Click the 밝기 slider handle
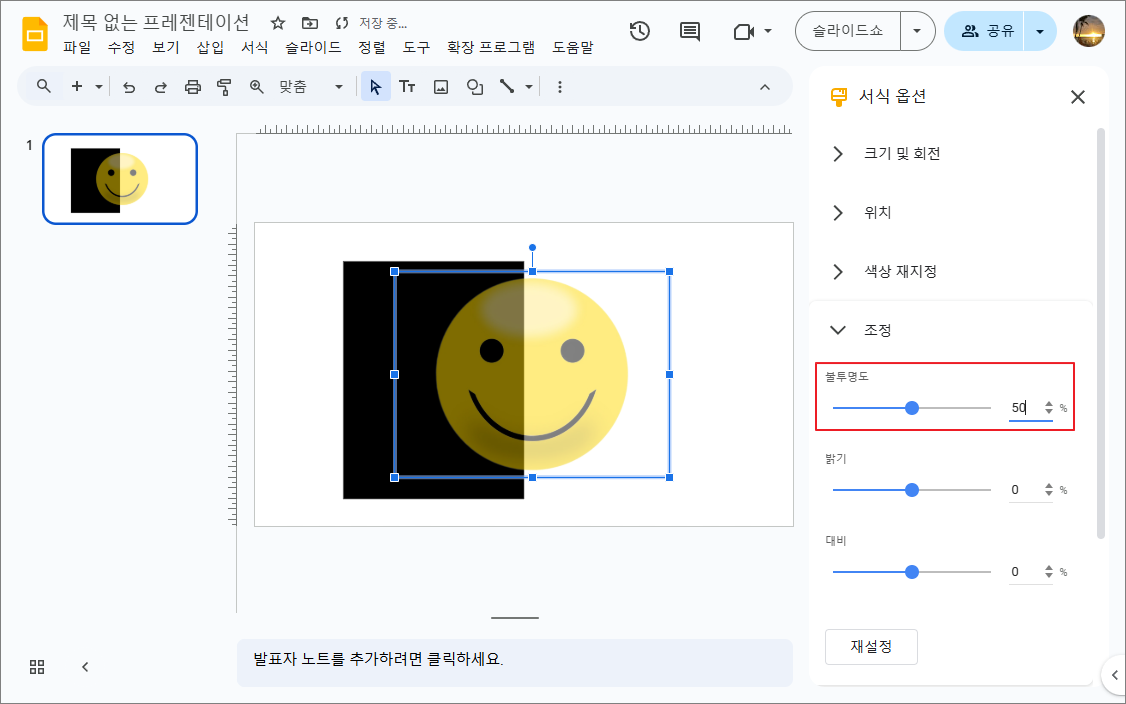The width and height of the screenshot is (1126, 704). pyautogui.click(x=912, y=490)
